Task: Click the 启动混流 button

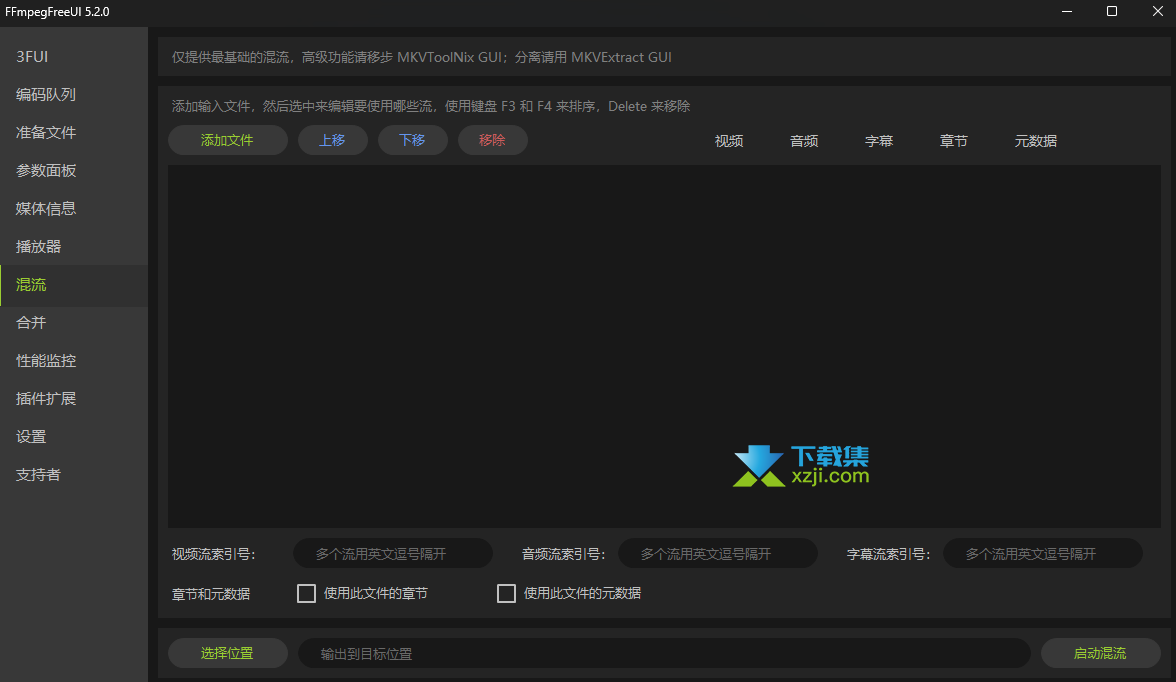Action: pyautogui.click(x=1100, y=653)
